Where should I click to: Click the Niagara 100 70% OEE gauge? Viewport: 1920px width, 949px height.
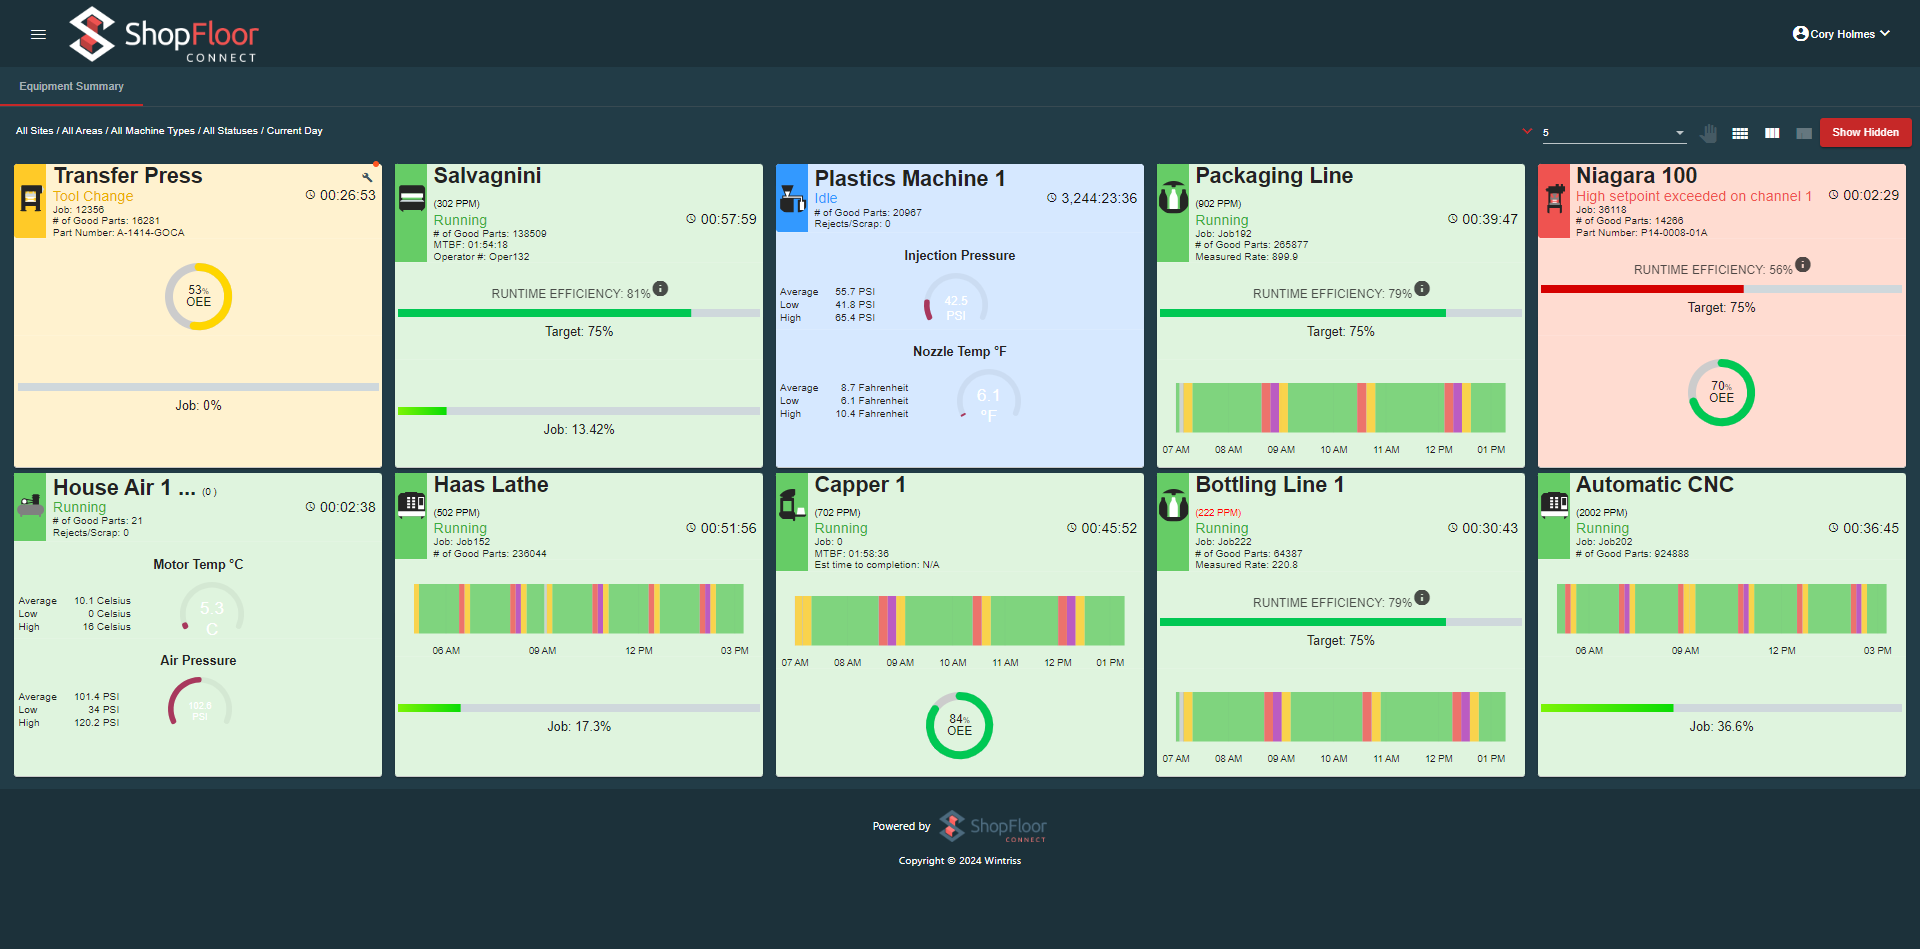[1721, 393]
